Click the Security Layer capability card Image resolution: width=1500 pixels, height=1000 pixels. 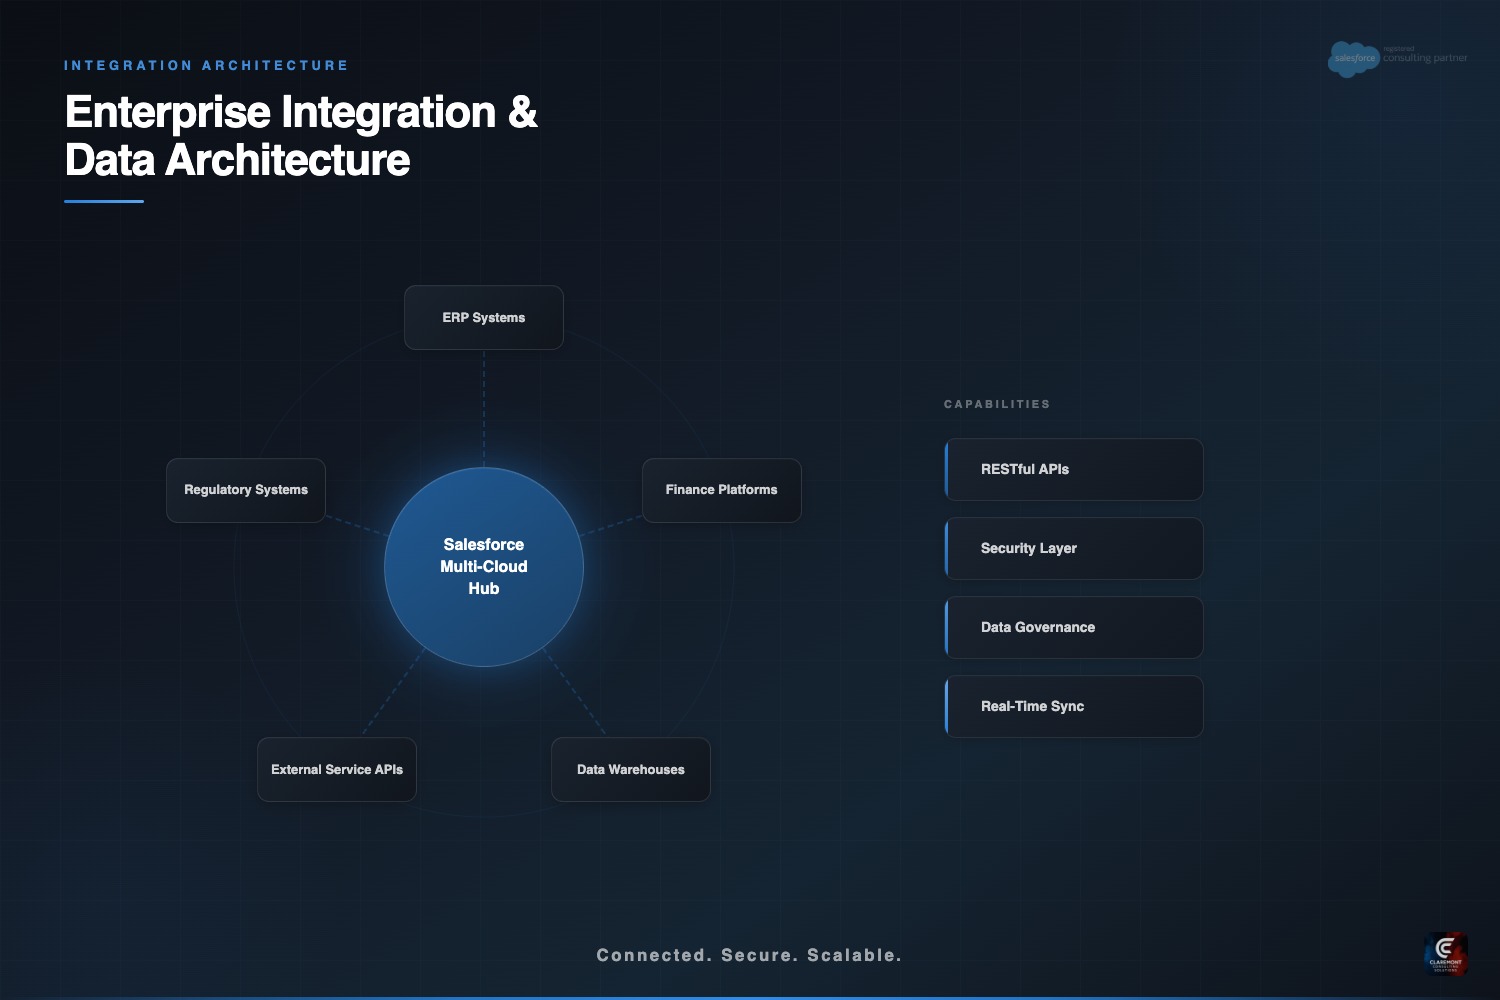coord(1074,548)
